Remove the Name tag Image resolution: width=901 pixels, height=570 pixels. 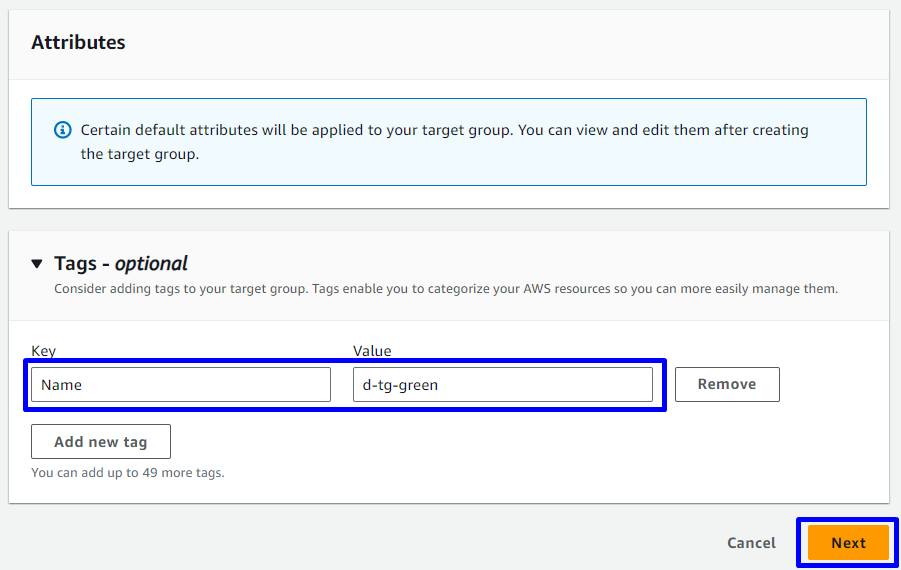[x=726, y=384]
